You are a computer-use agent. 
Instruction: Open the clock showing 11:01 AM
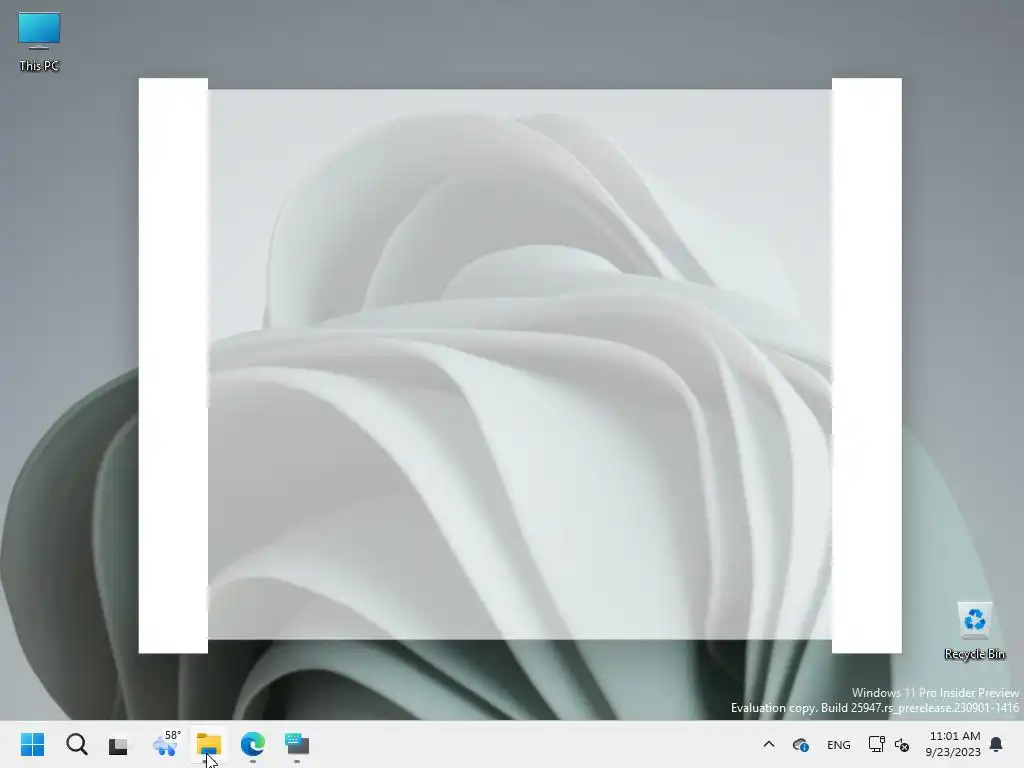[x=953, y=744]
